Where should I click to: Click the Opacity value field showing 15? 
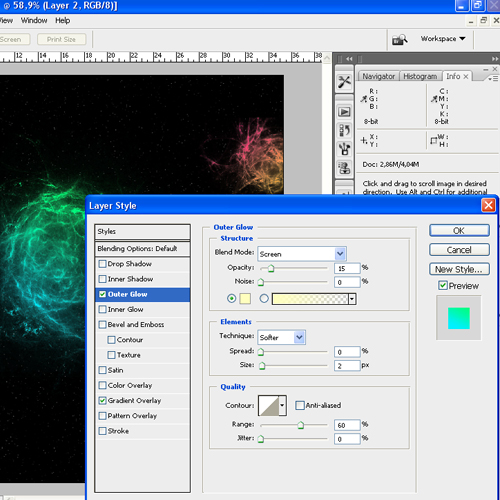coord(347,268)
